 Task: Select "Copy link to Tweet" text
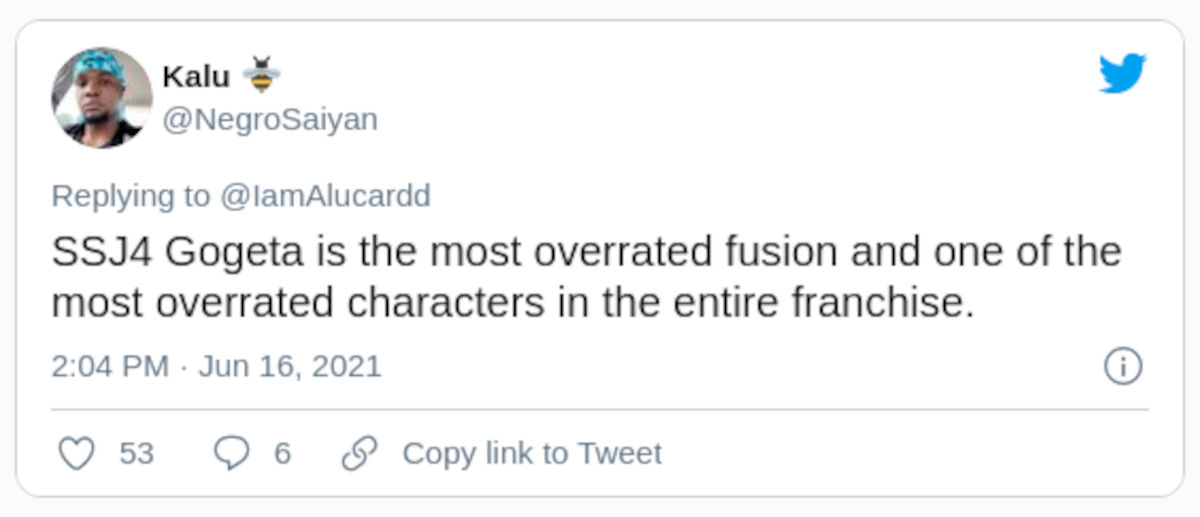click(x=532, y=454)
